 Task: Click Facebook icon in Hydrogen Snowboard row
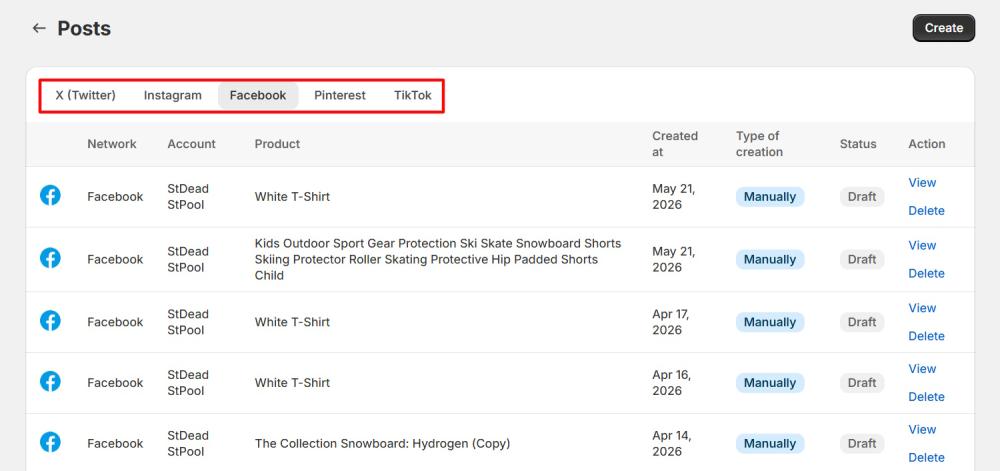pos(50,442)
